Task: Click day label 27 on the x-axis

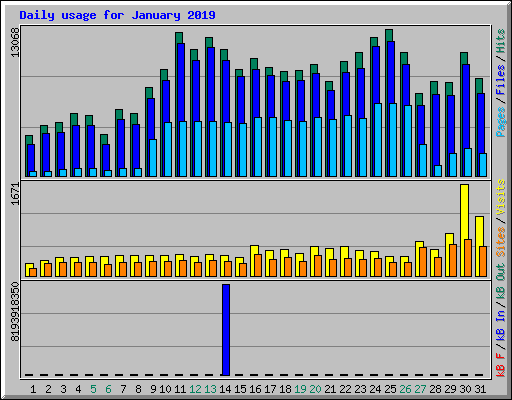Action: [x=420, y=389]
